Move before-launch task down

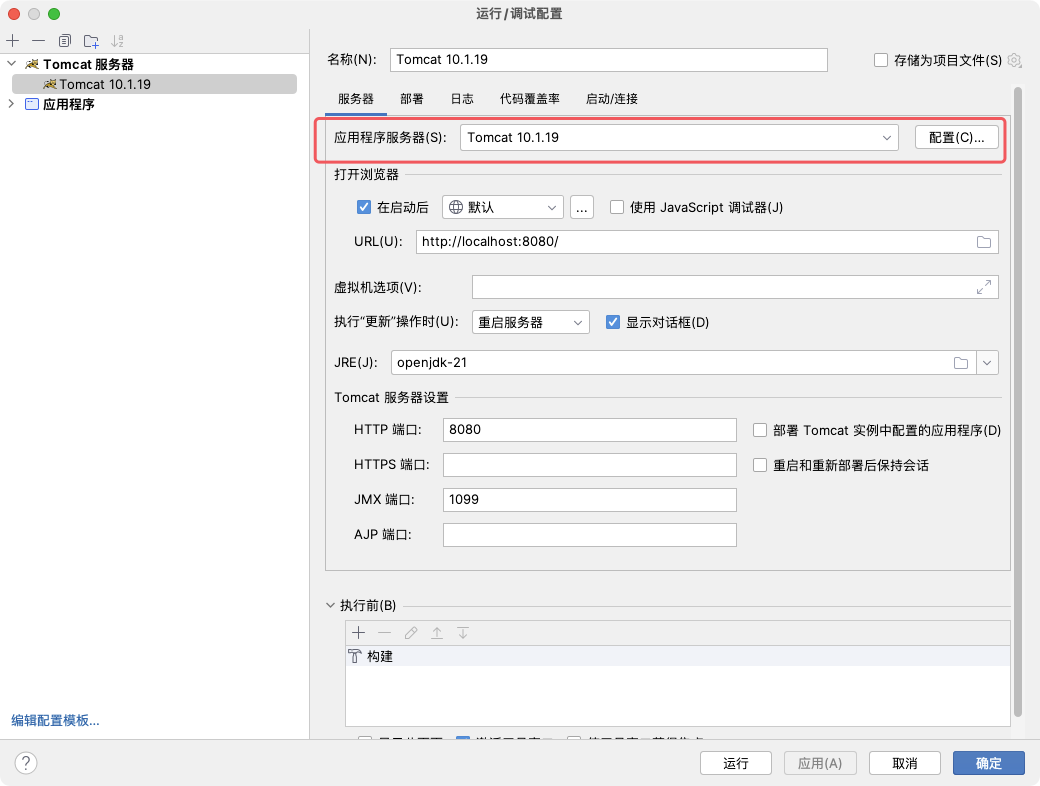[x=463, y=633]
